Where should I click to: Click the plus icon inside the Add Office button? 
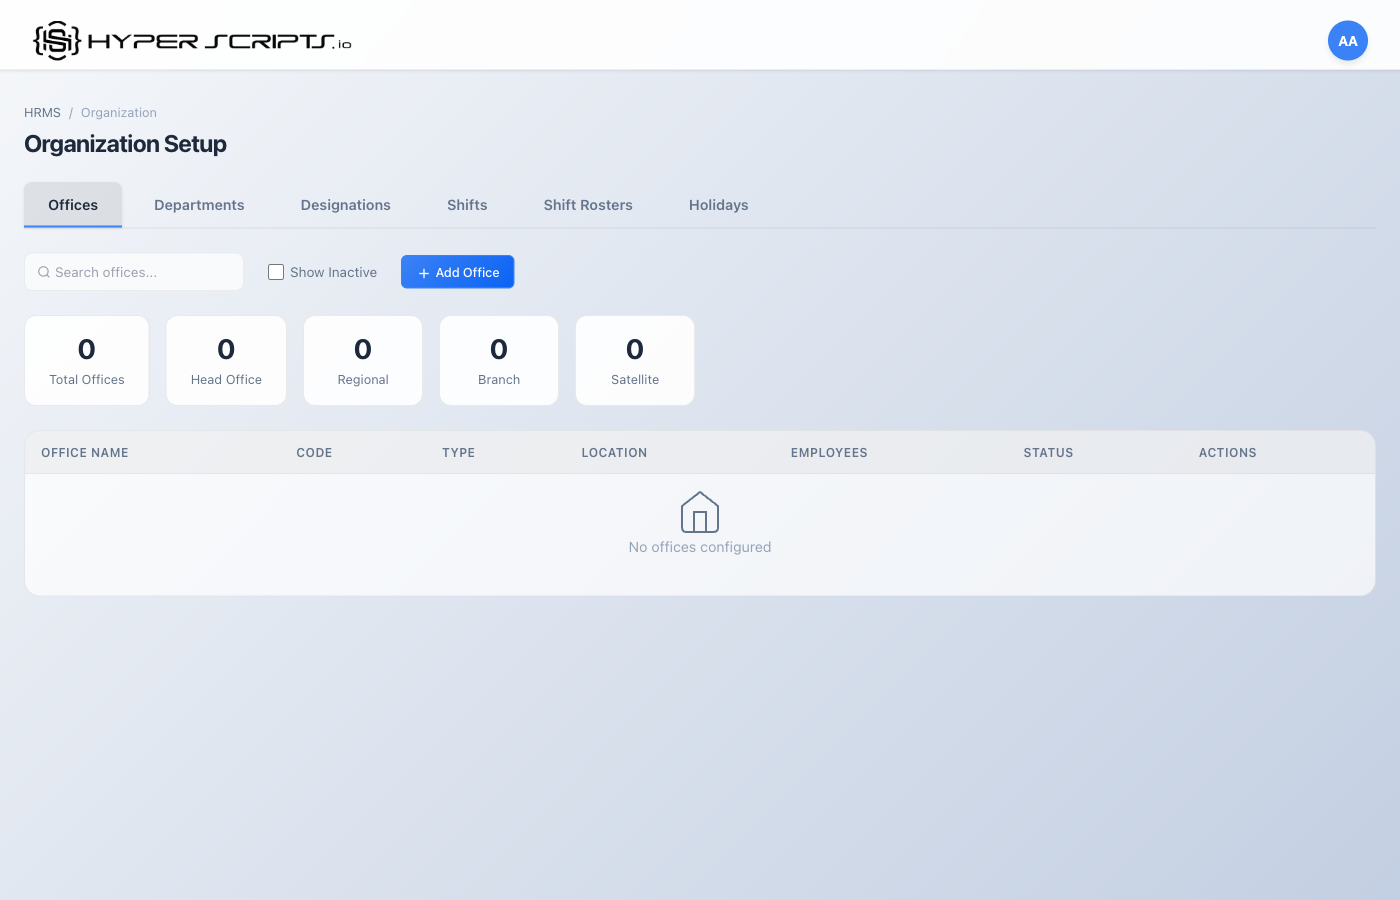click(424, 271)
